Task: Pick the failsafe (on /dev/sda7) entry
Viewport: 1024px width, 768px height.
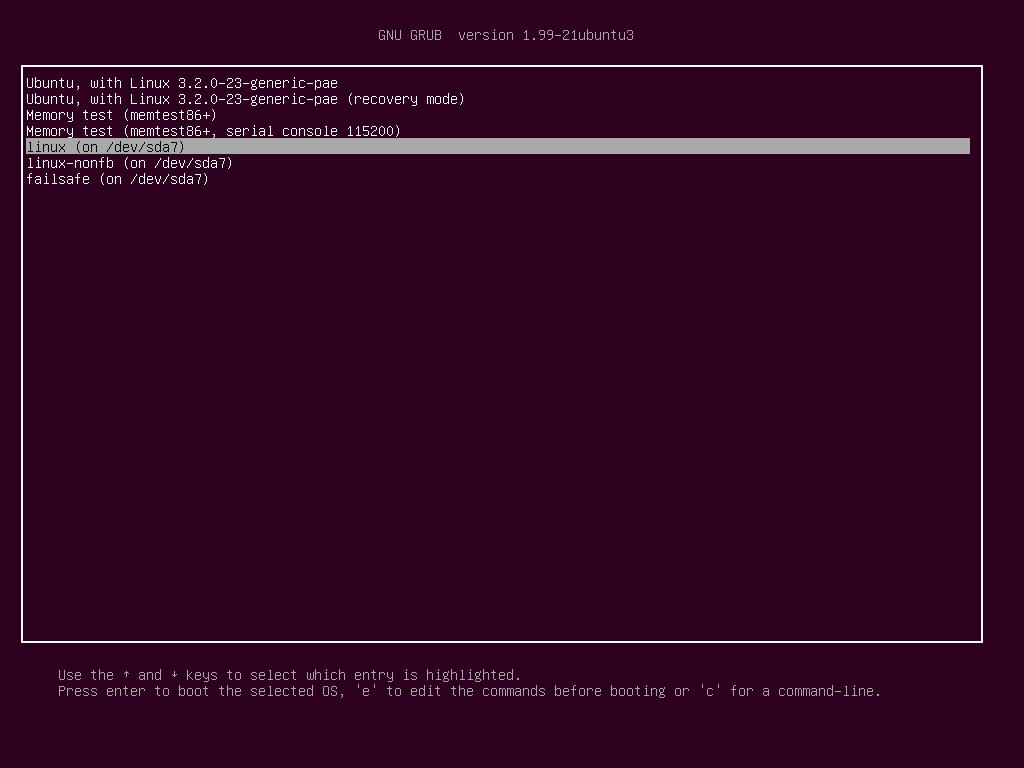Action: 118,179
